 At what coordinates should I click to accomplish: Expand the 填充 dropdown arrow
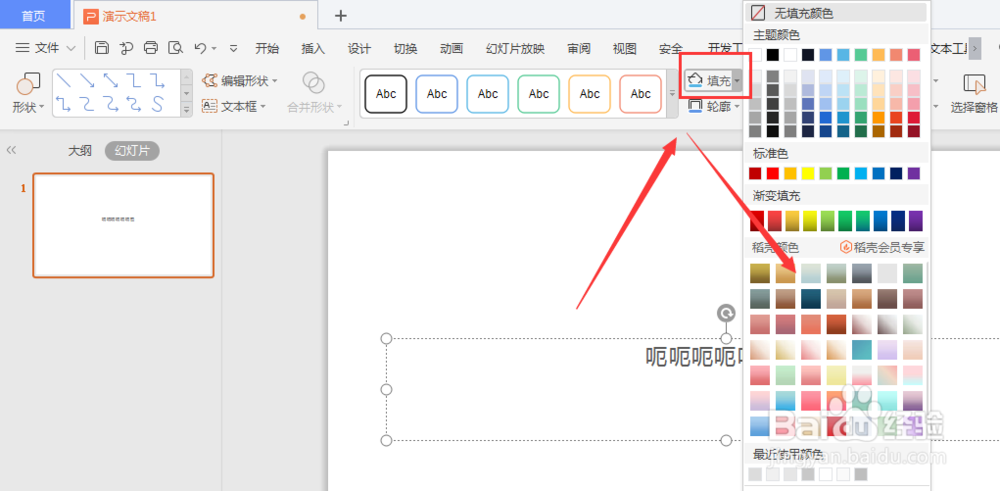pyautogui.click(x=737, y=81)
